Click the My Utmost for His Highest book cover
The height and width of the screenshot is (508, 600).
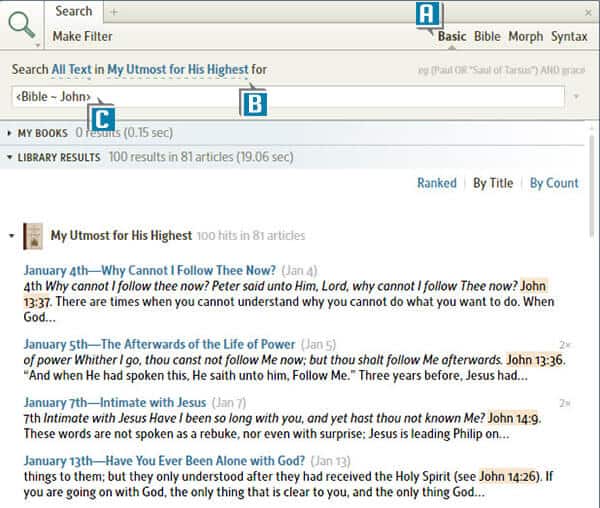pyautogui.click(x=33, y=236)
